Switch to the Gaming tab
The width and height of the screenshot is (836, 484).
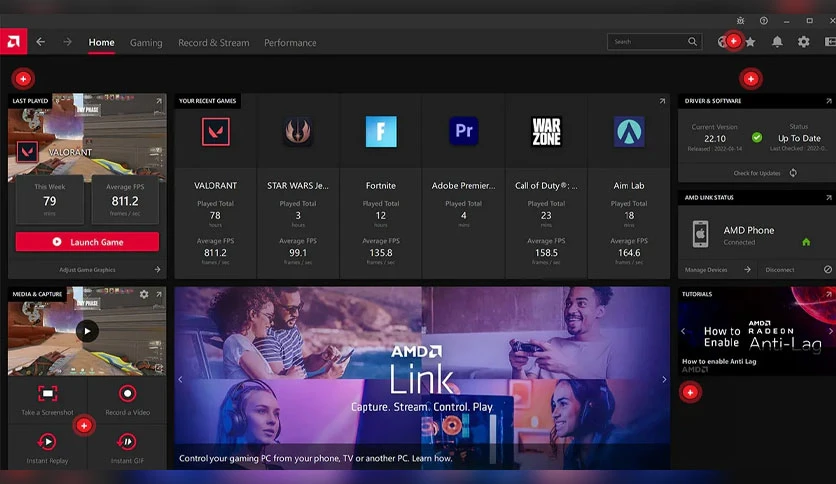tap(146, 43)
